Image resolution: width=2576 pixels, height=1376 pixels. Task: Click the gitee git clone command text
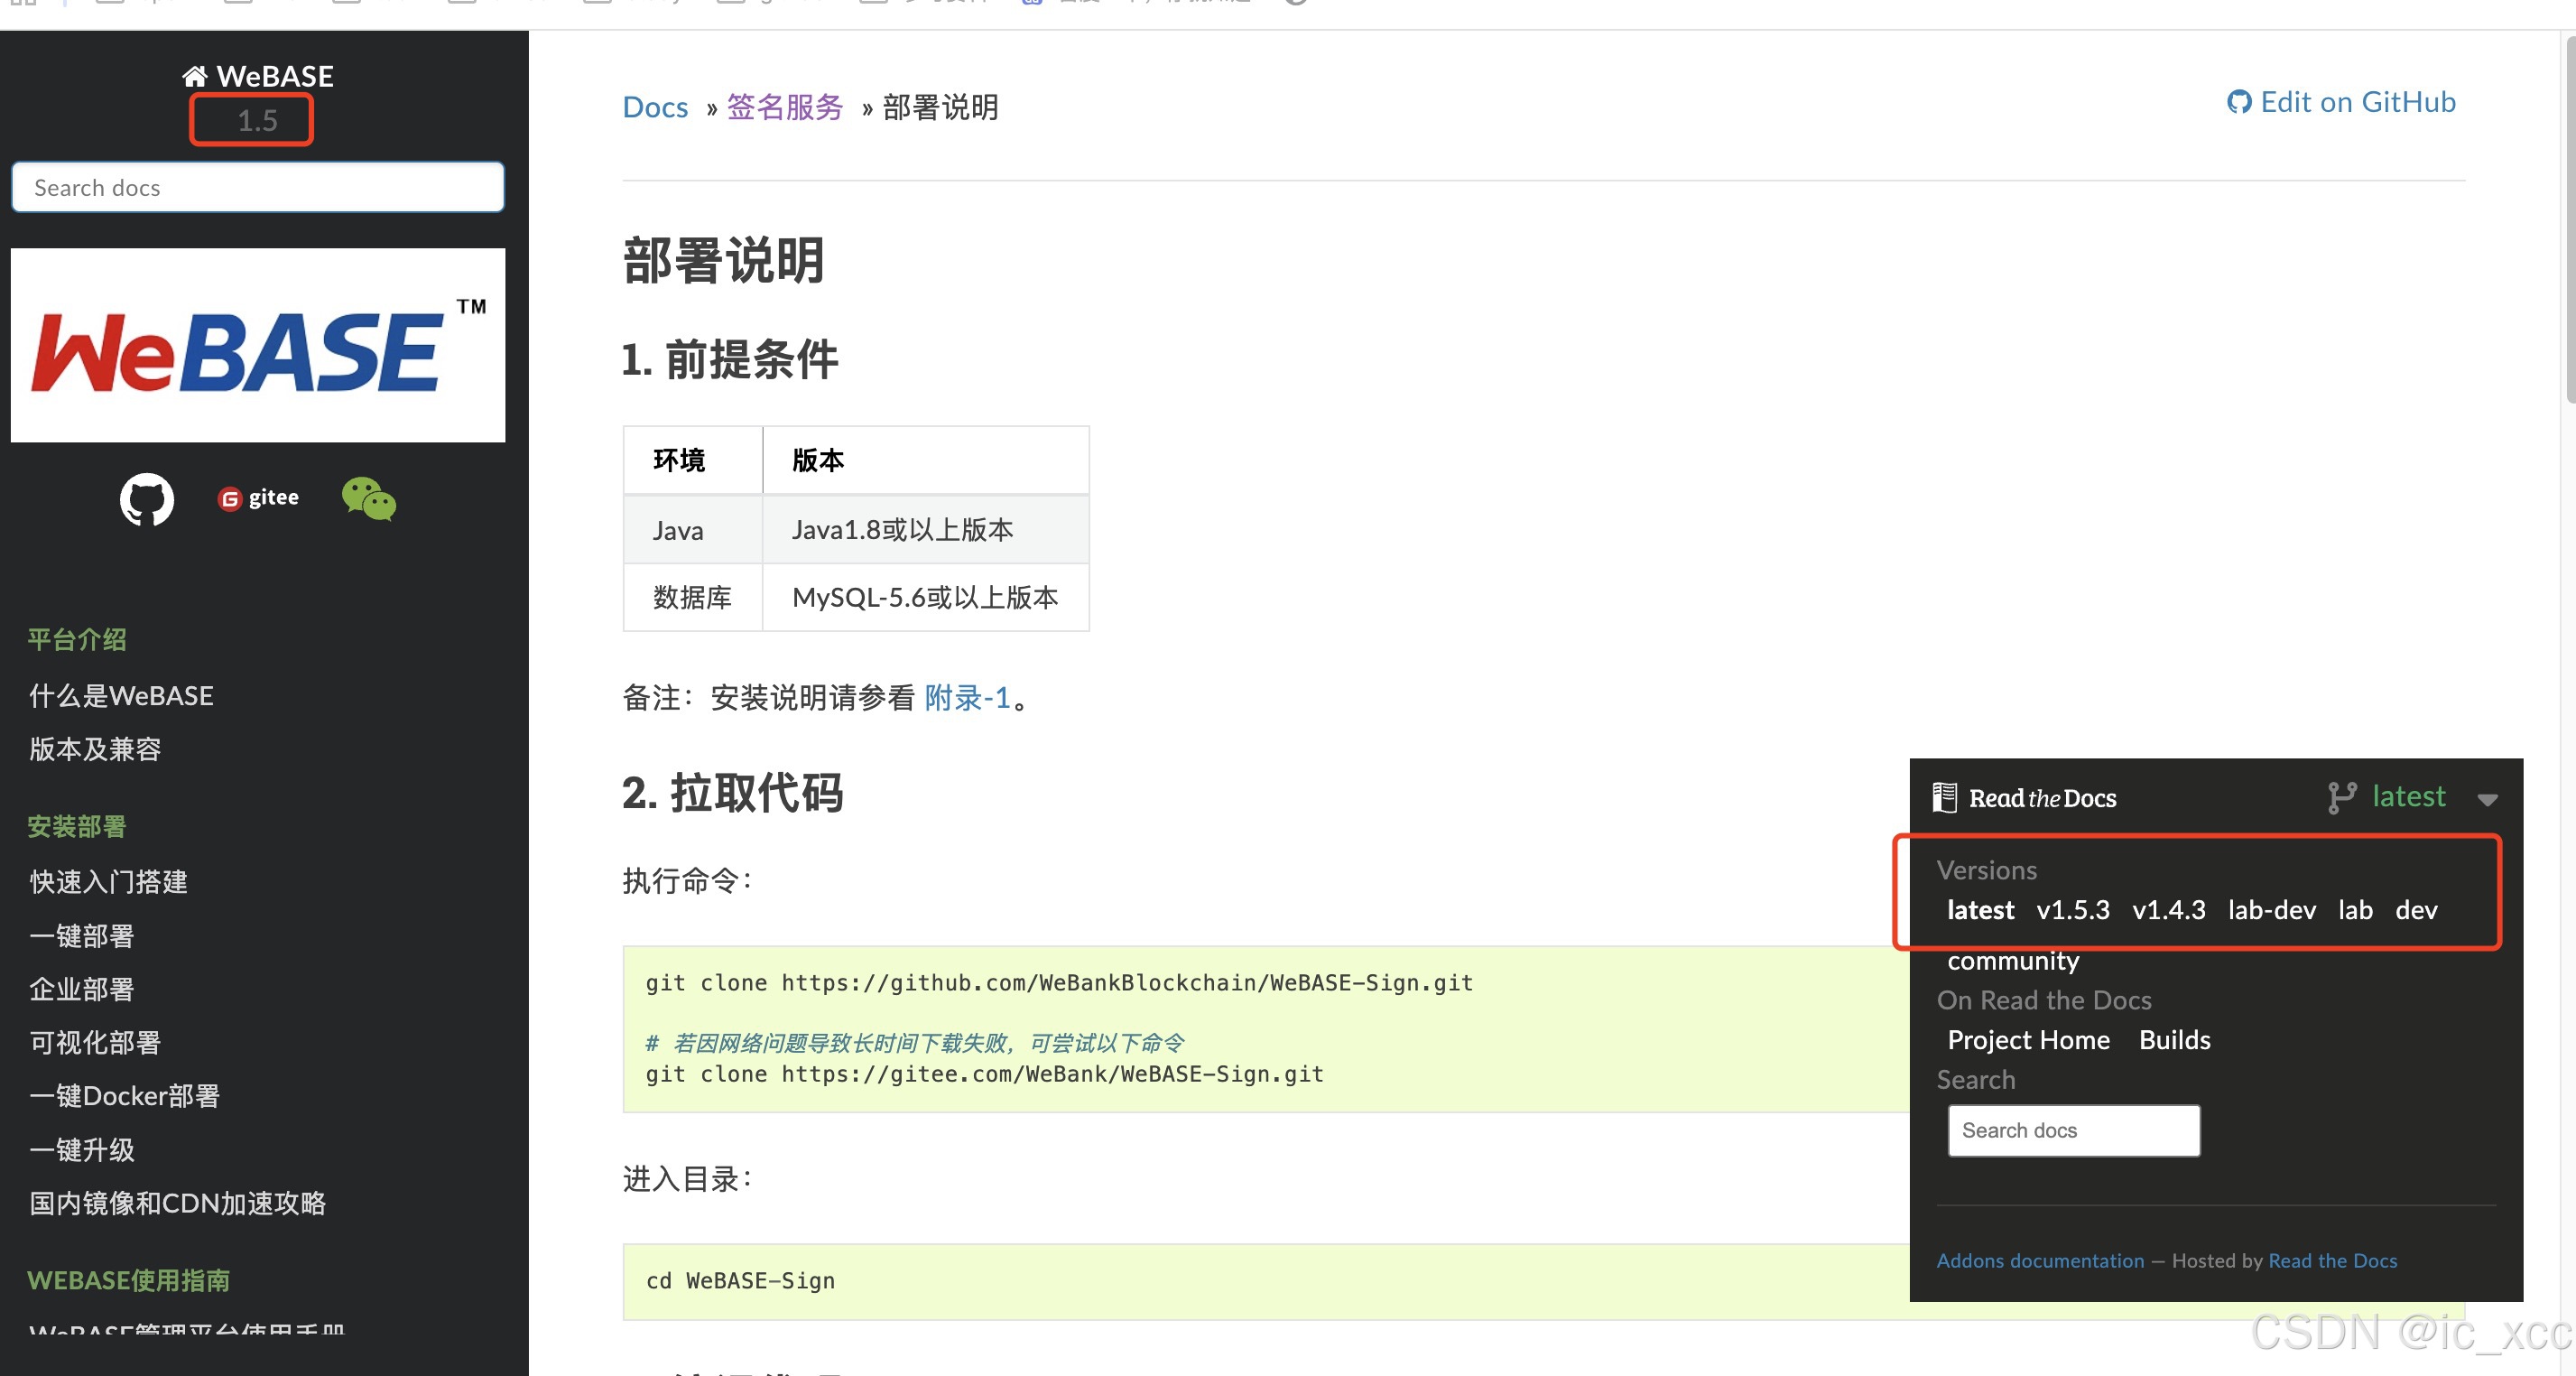coord(984,1074)
